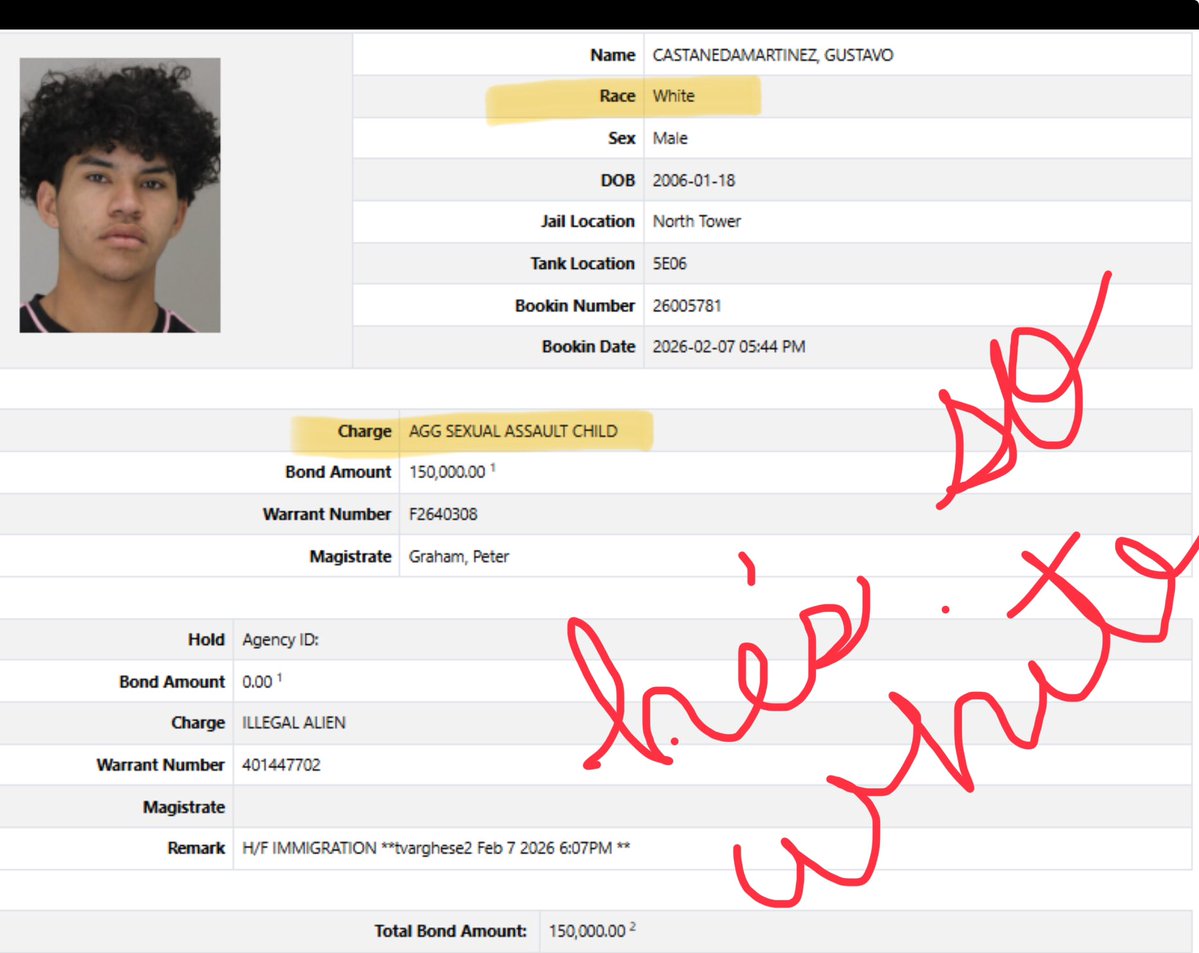
Task: Click the 'Remark' field label
Action: 197,849
